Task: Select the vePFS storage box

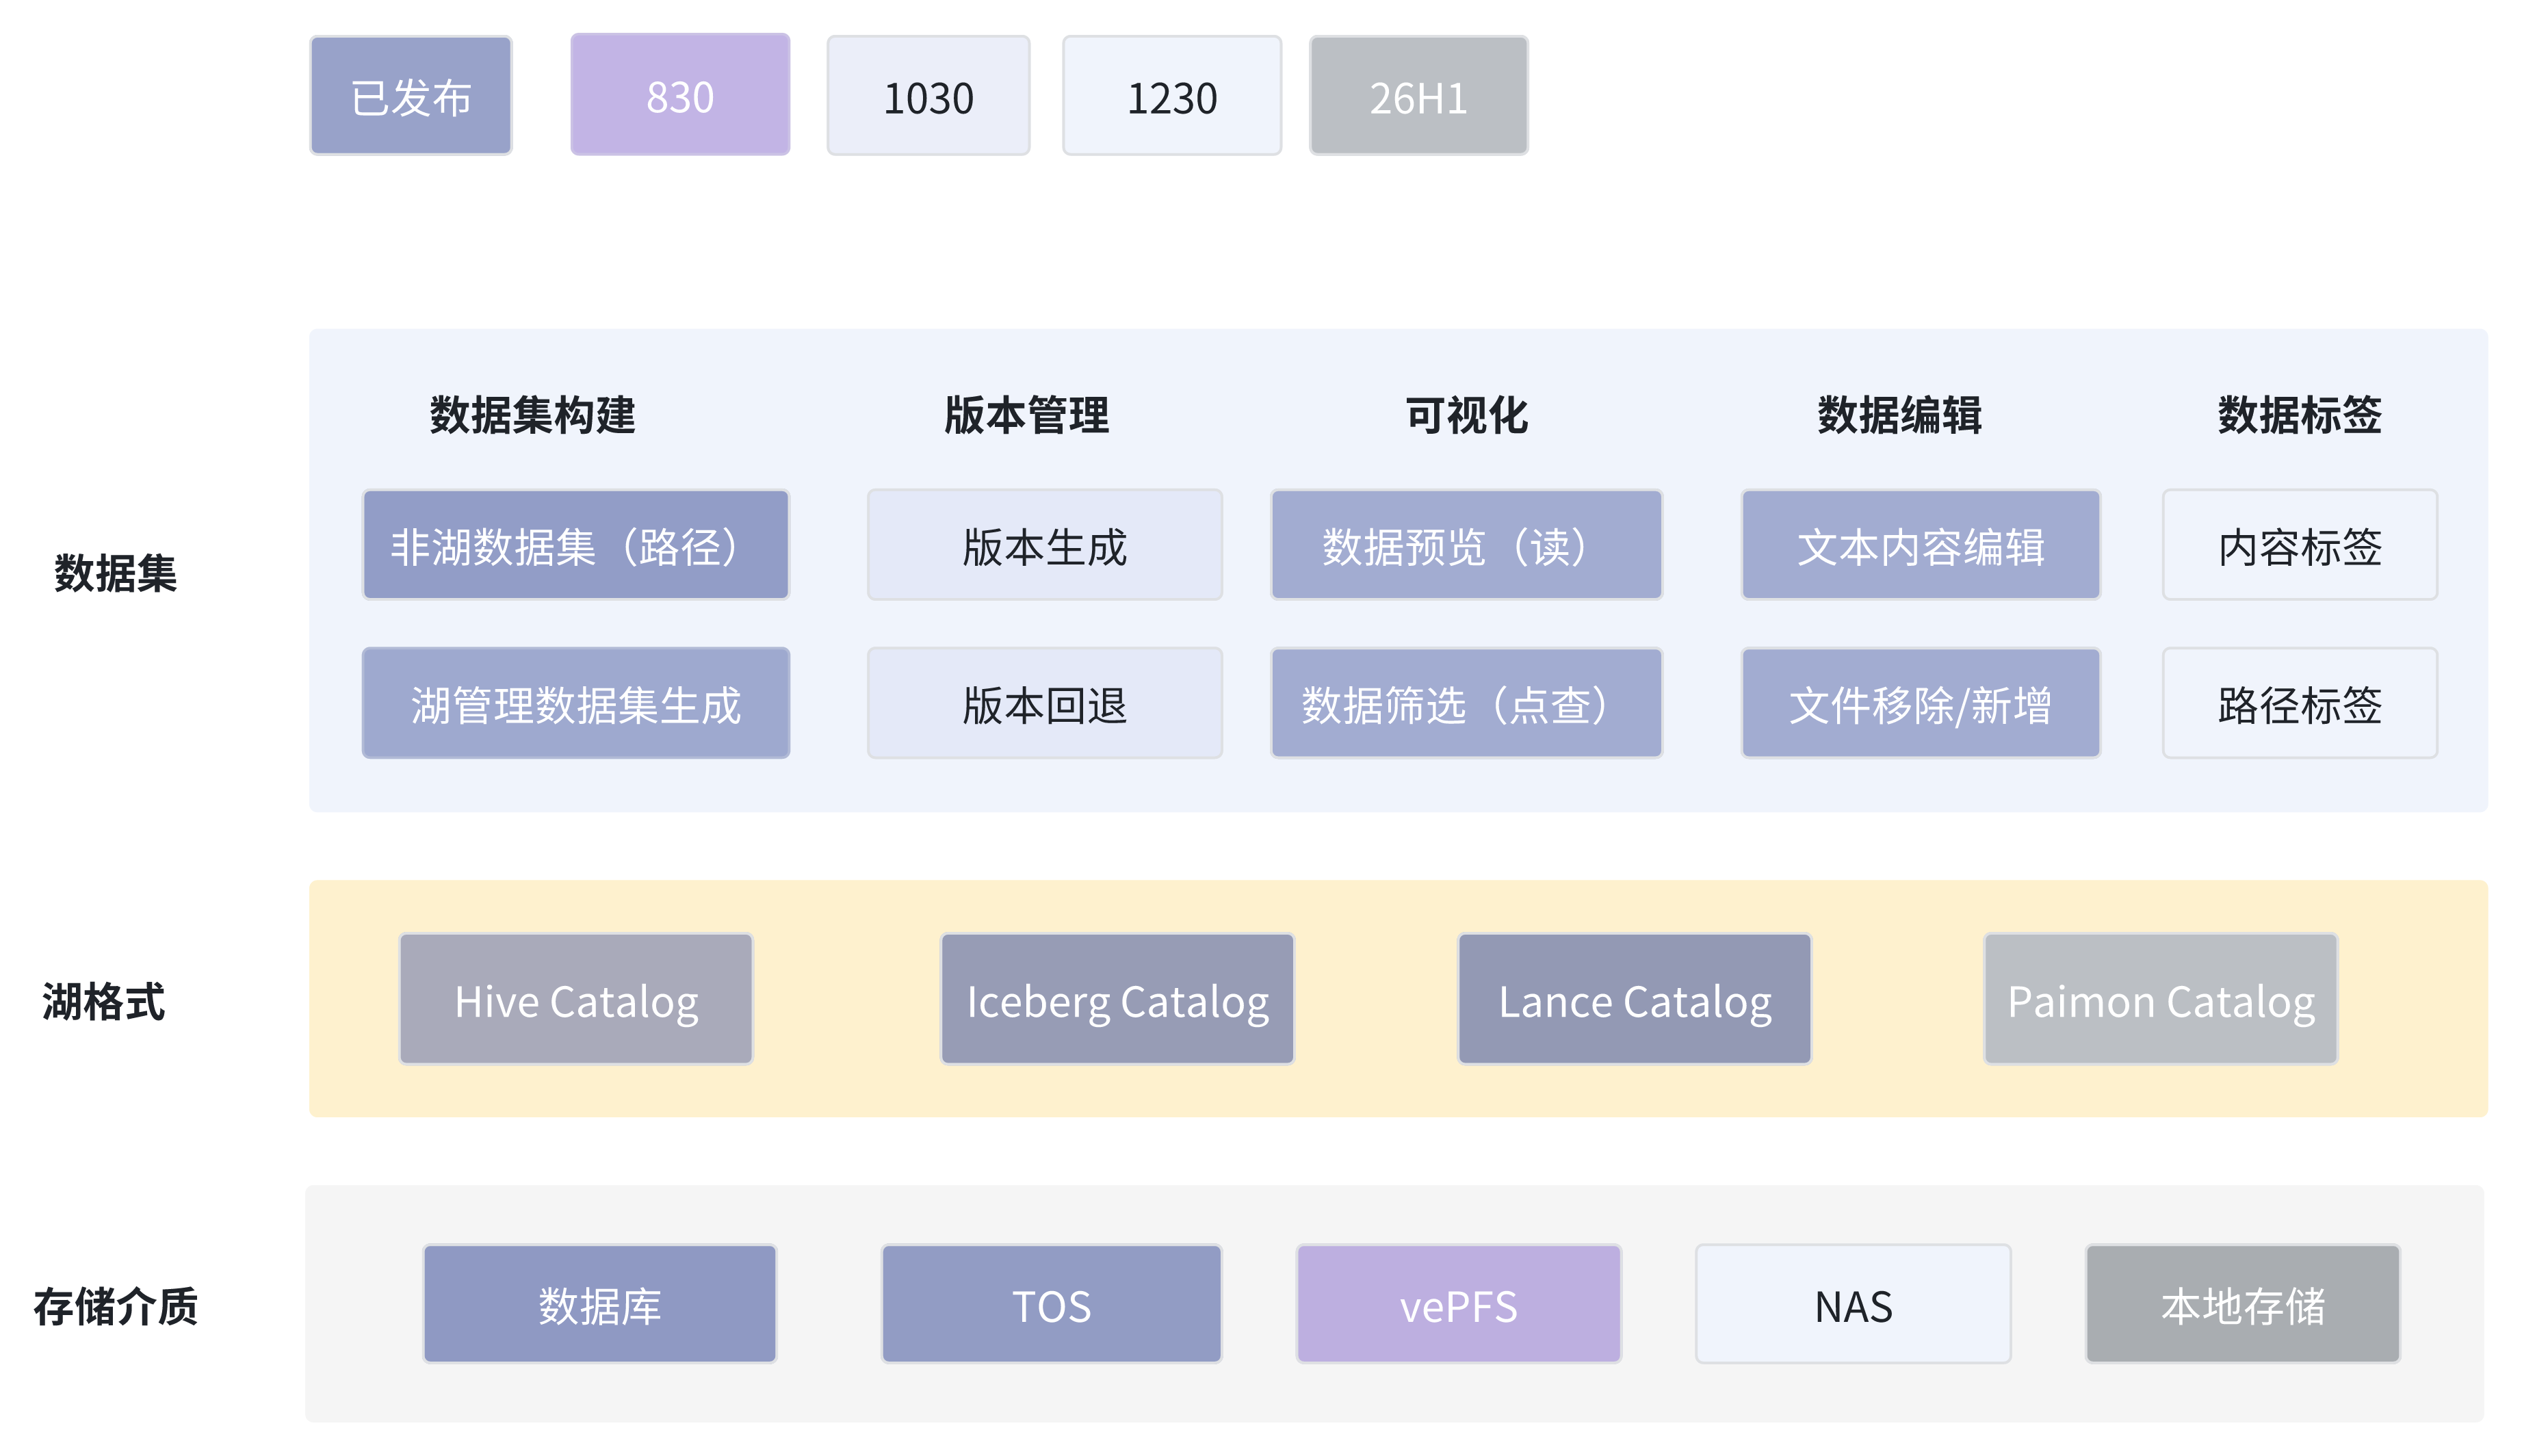Action: tap(1457, 1304)
